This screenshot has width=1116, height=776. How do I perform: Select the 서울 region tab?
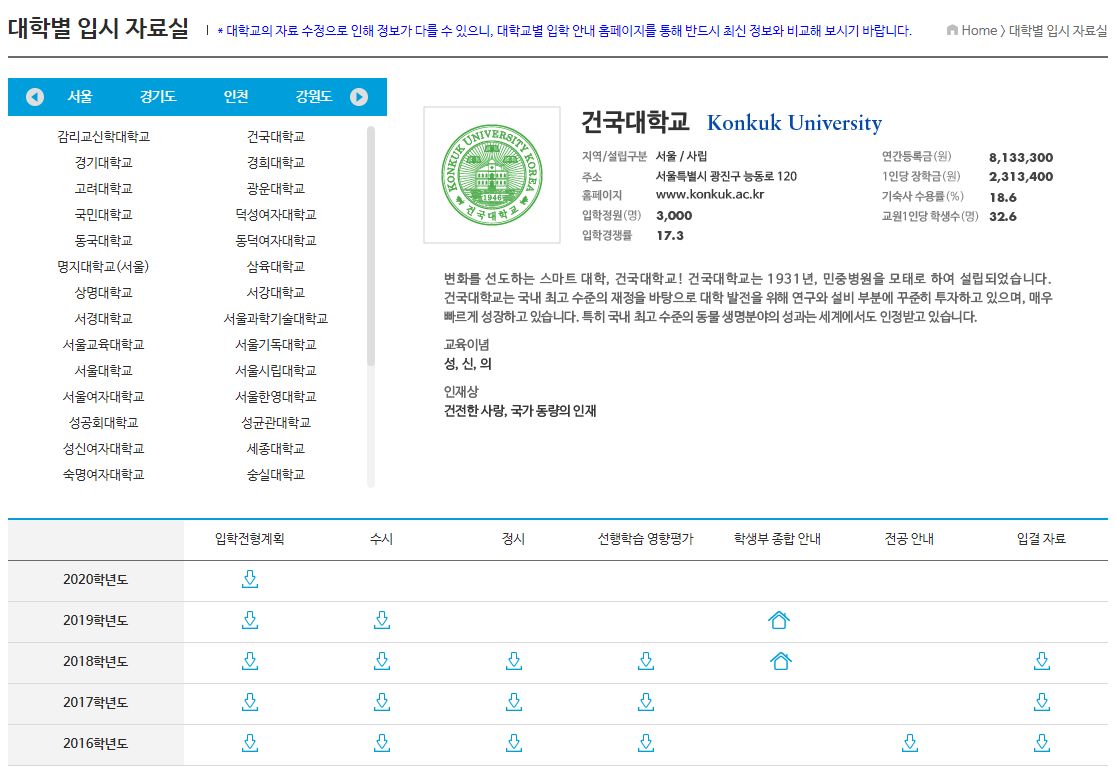[x=80, y=97]
